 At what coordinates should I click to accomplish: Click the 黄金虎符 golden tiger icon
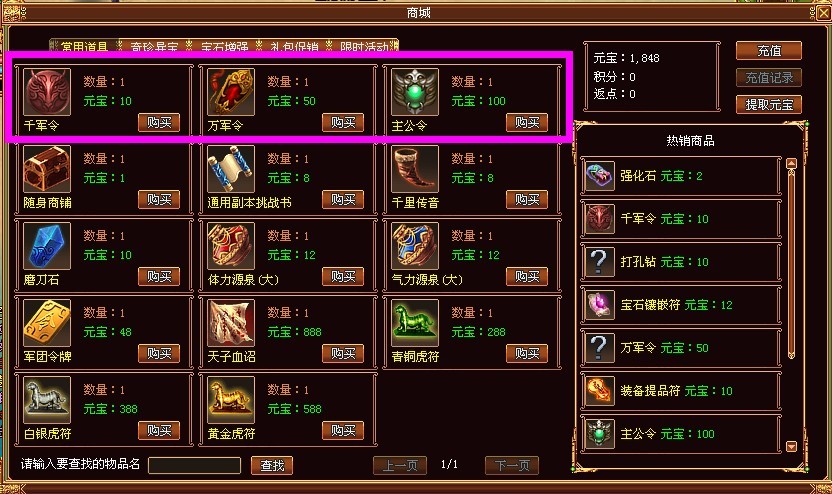click(x=231, y=400)
